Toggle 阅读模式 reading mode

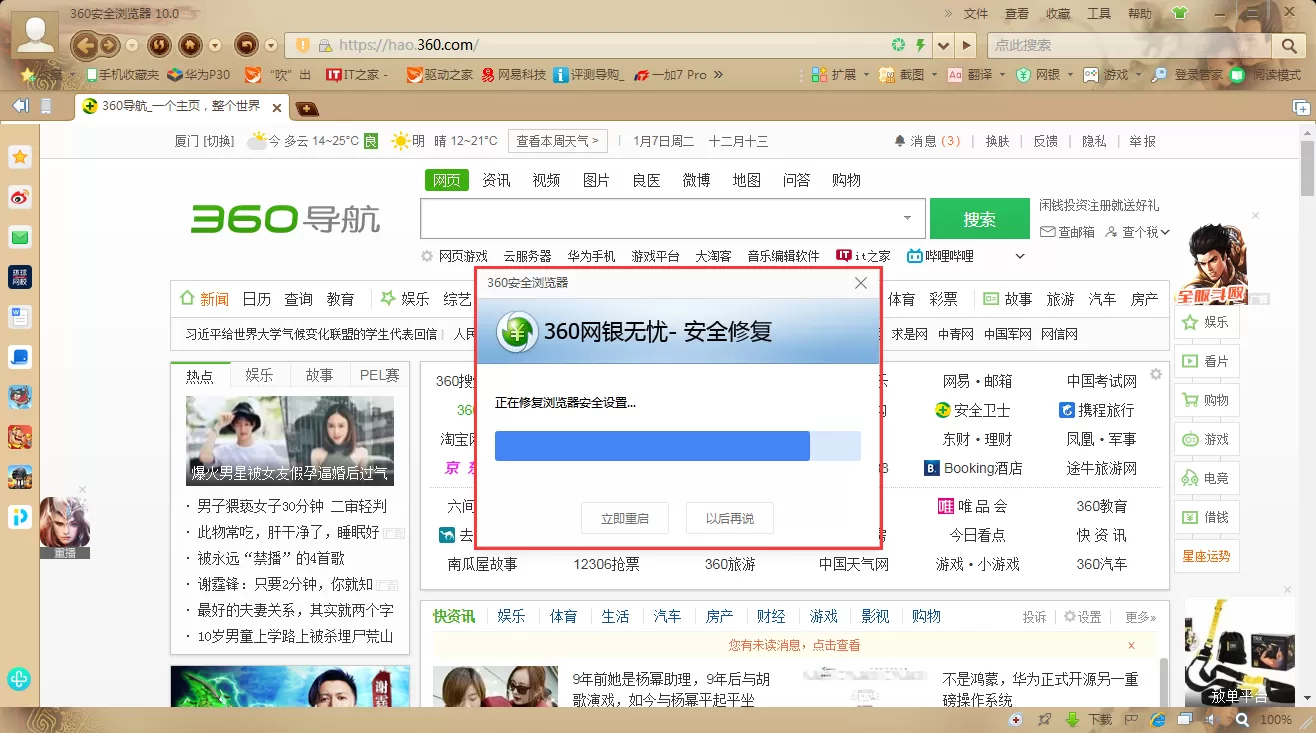1265,75
